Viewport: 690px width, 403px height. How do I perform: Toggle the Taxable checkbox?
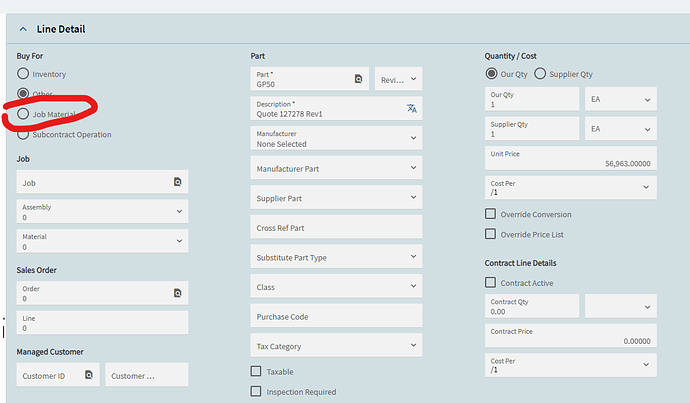pyautogui.click(x=256, y=372)
